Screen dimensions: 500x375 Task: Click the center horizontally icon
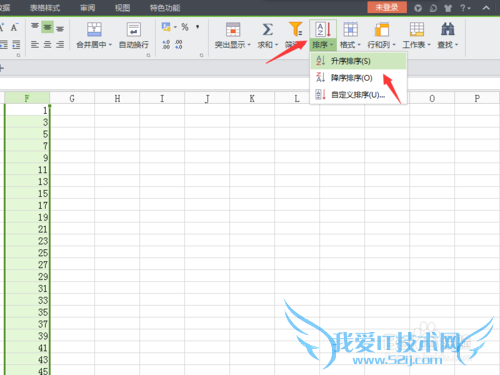(48, 44)
